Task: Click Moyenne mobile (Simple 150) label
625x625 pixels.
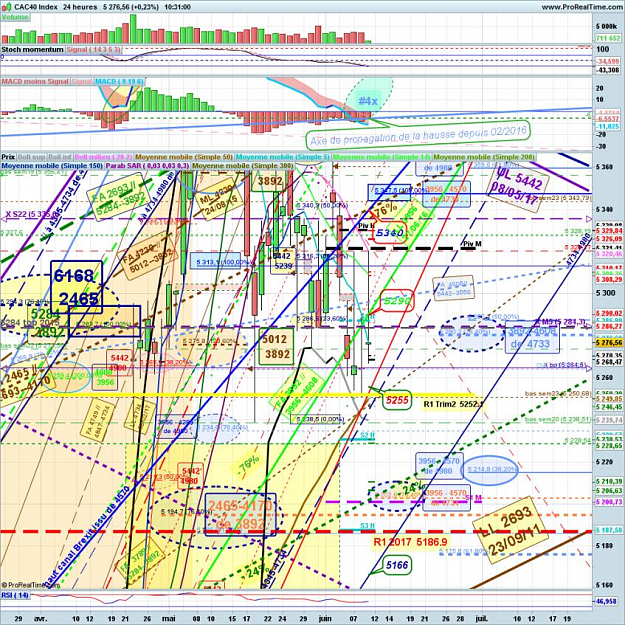Action: tap(52, 165)
